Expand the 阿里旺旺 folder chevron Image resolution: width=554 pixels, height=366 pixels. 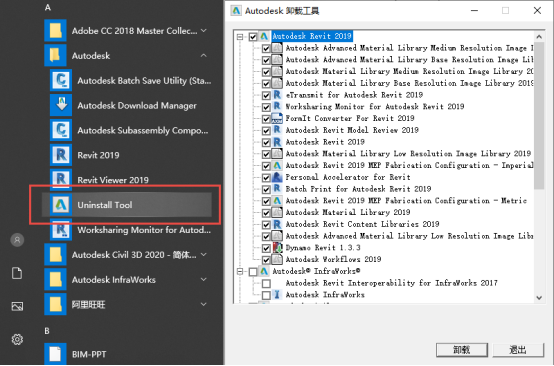pos(204,304)
